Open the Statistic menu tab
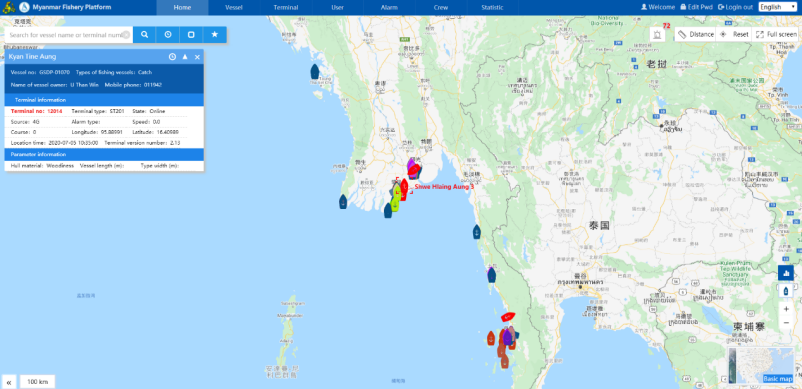Image resolution: width=802 pixels, height=389 pixels. (x=492, y=7)
